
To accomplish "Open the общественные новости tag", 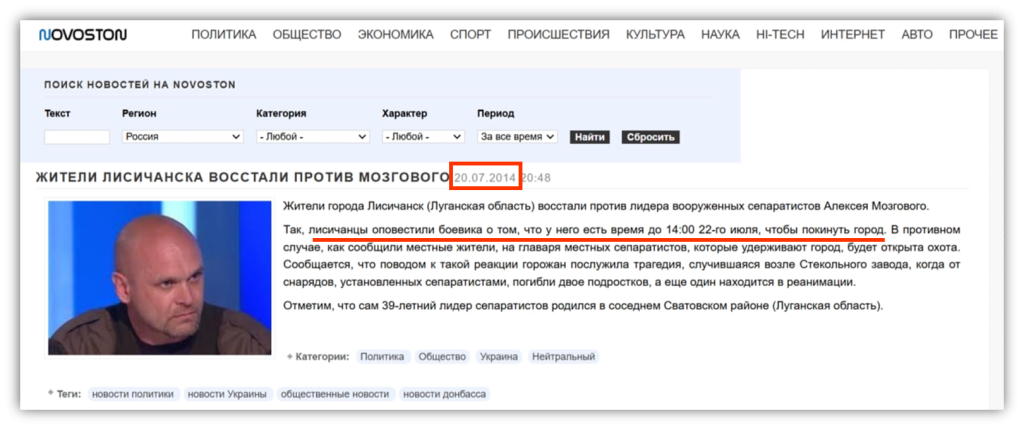I will point(335,394).
